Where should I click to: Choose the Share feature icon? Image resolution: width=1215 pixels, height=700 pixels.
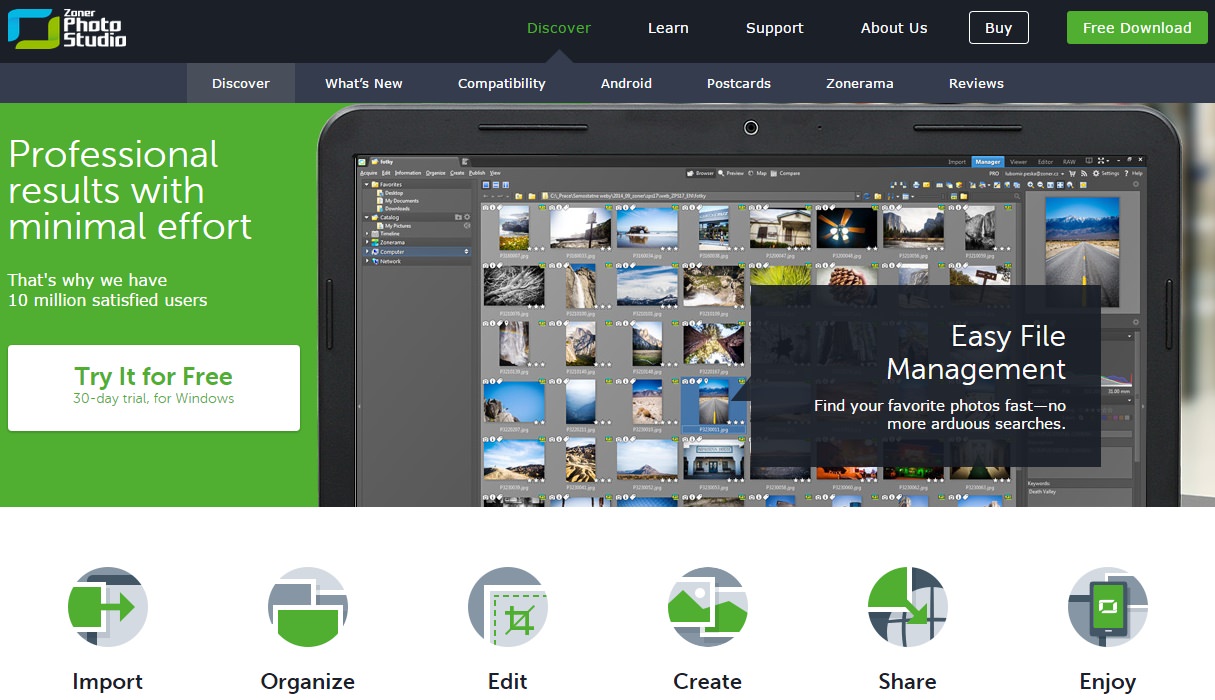pos(908,607)
